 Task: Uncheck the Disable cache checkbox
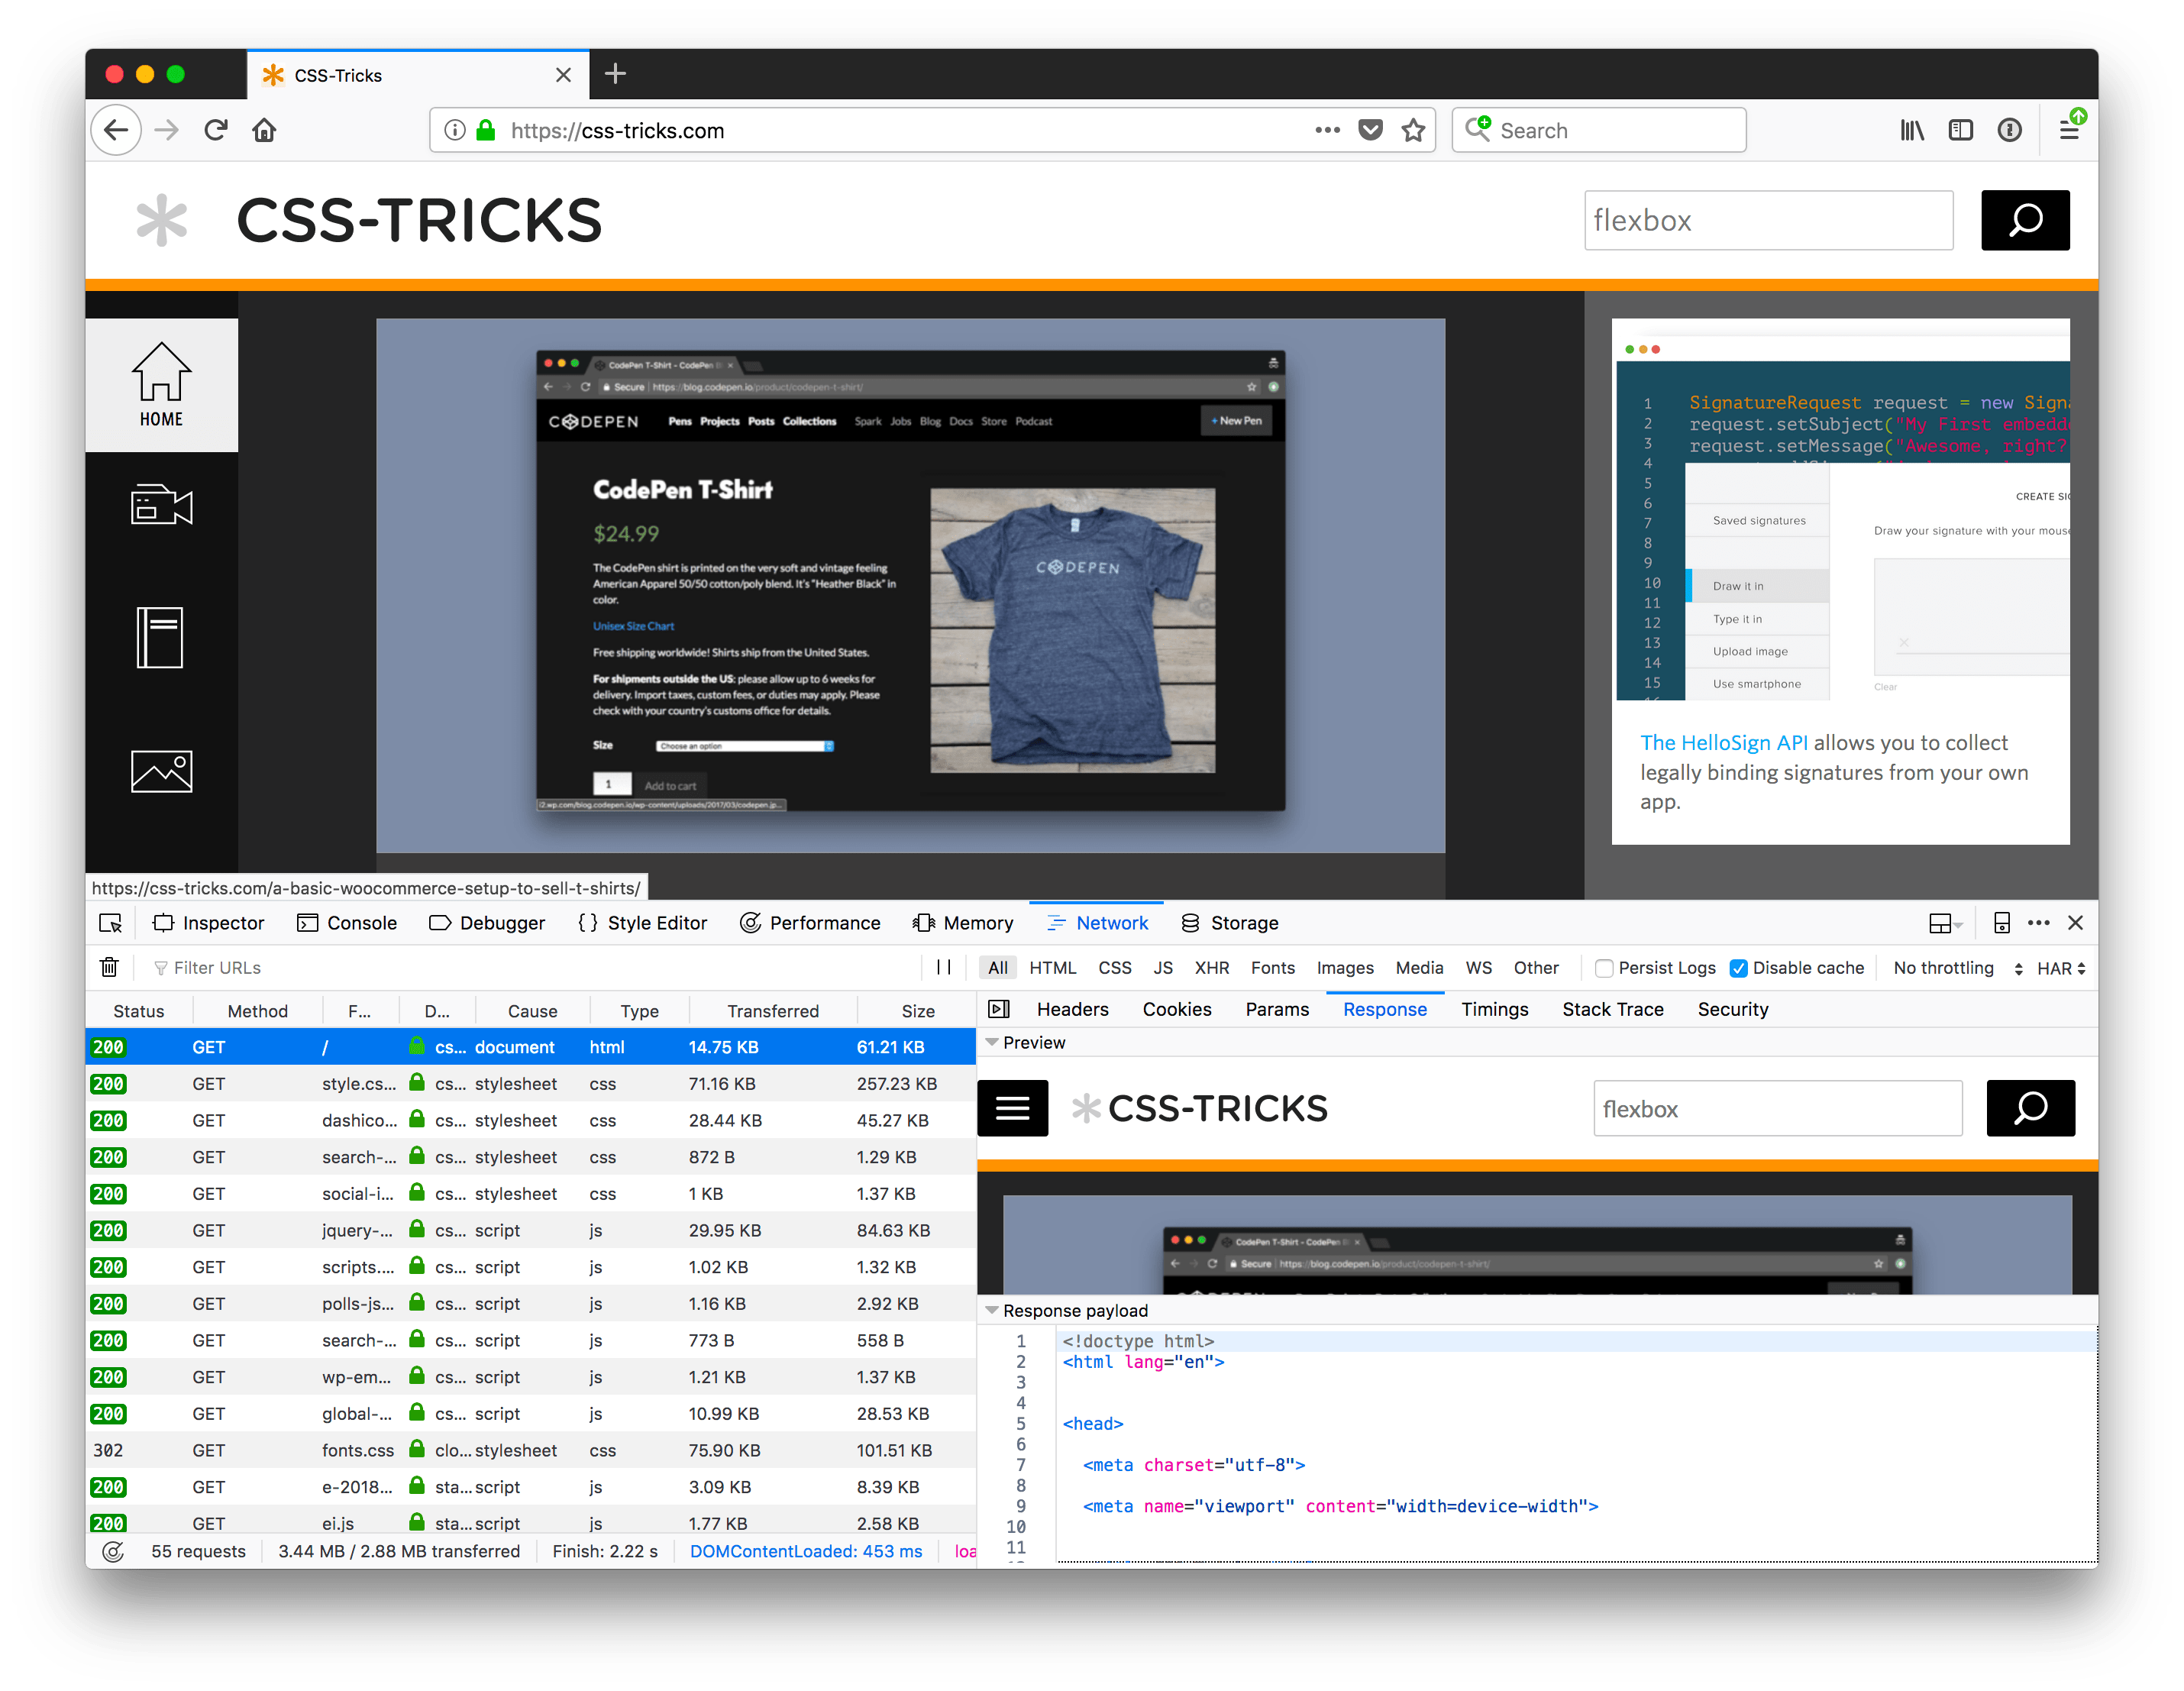1739,968
